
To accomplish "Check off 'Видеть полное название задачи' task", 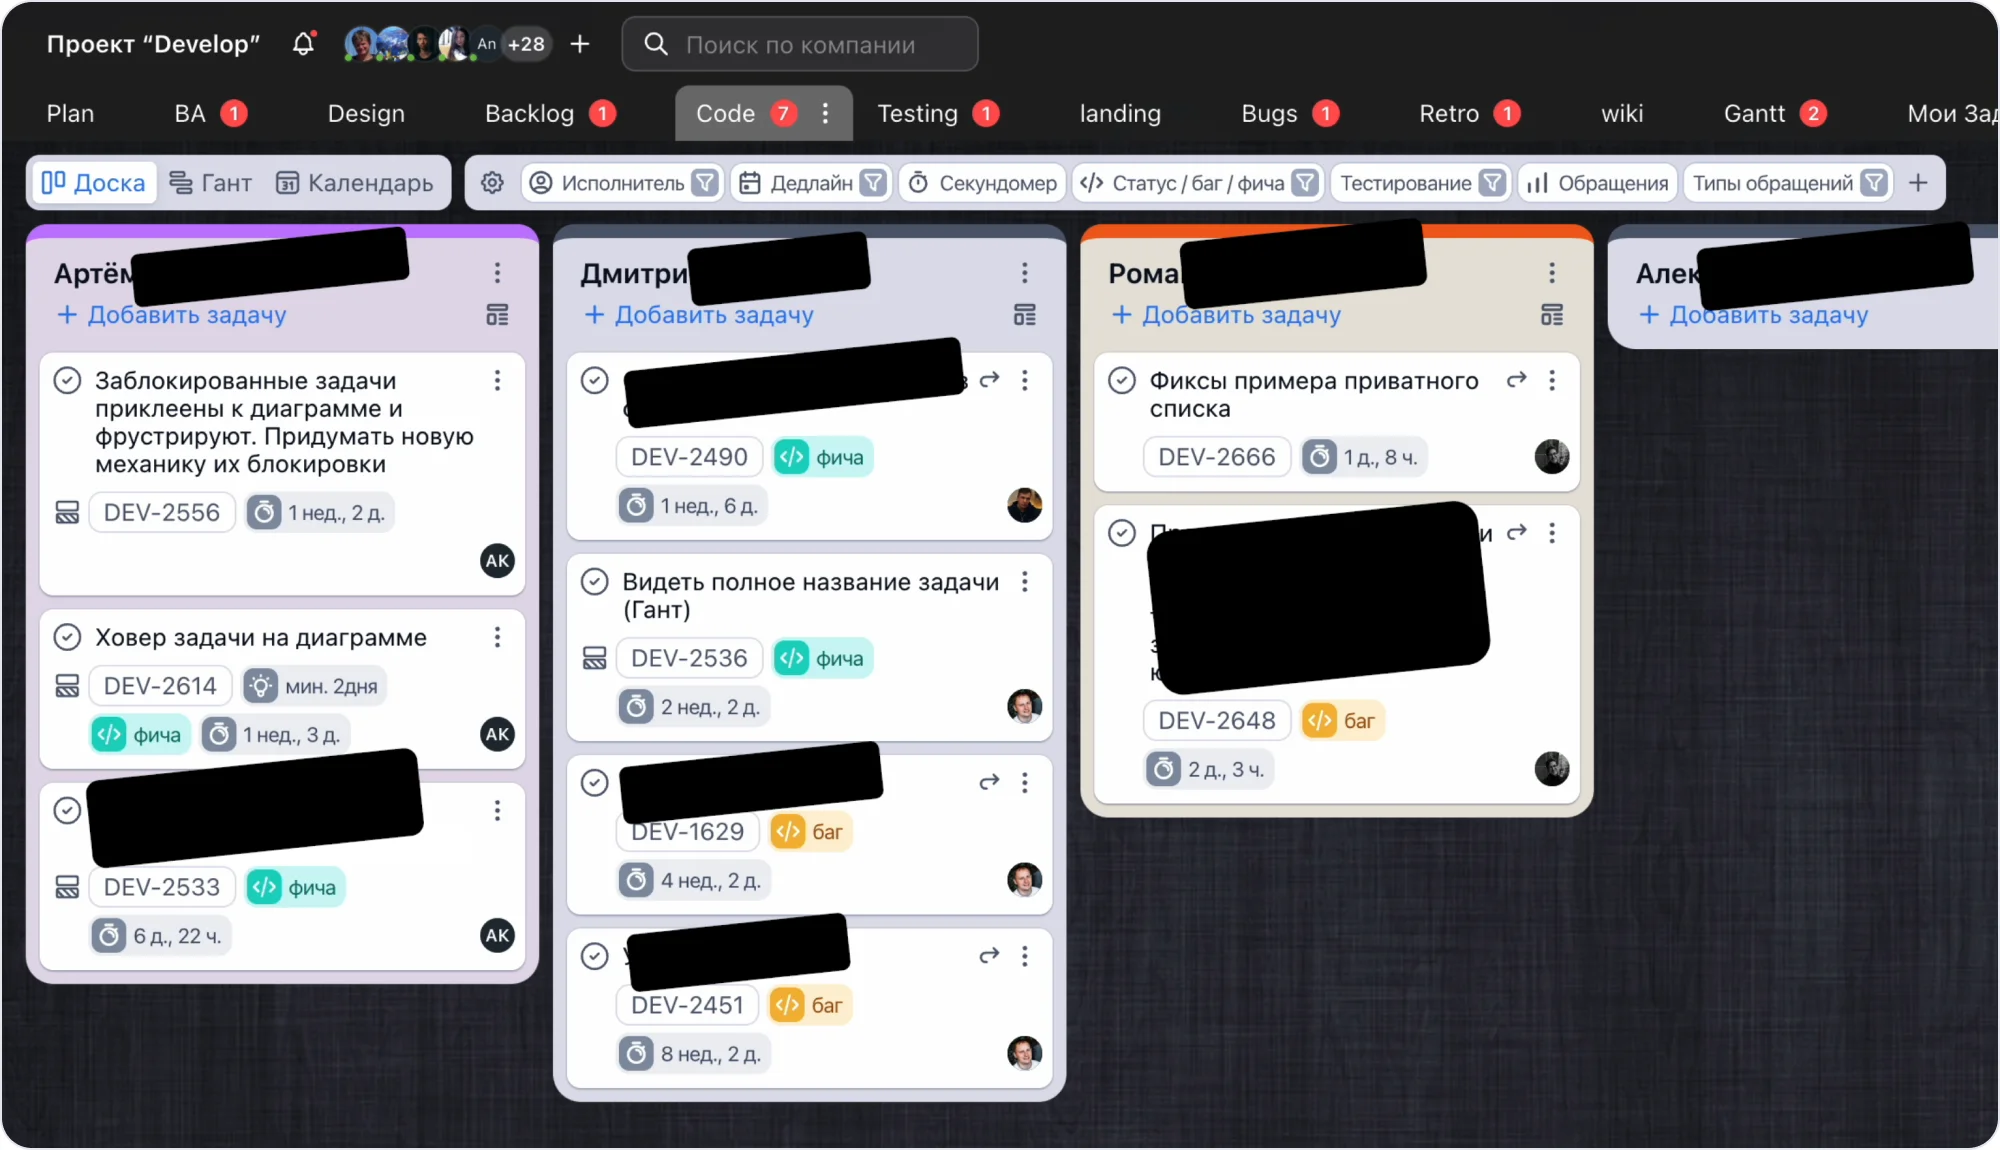I will tap(595, 582).
